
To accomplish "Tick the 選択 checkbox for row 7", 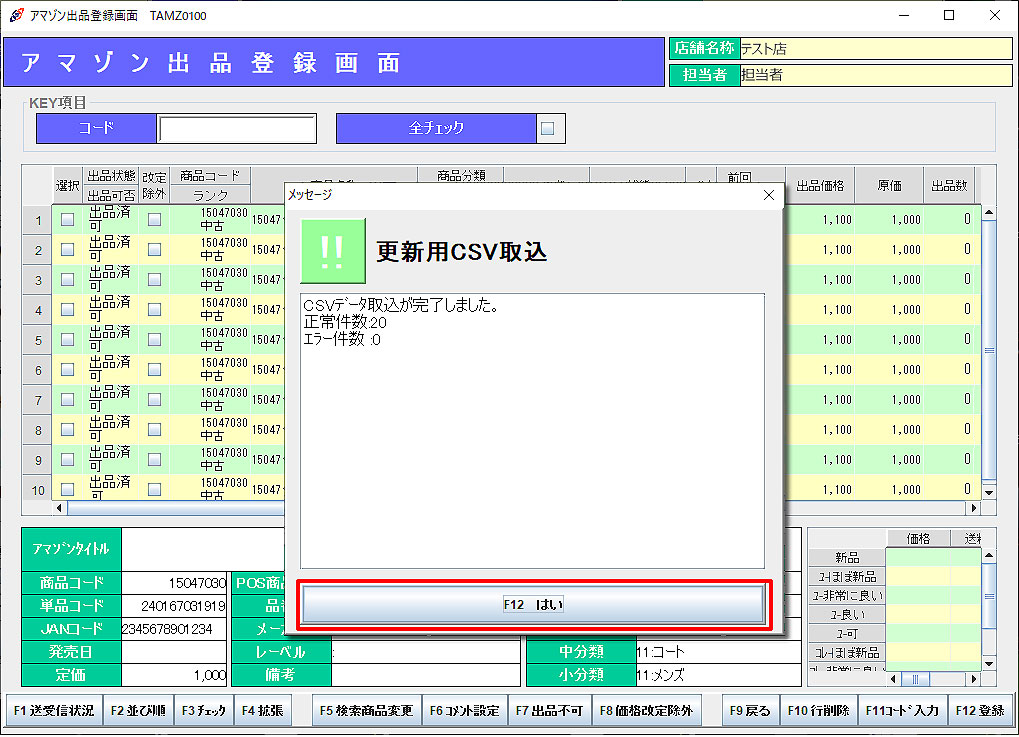I will coord(68,400).
